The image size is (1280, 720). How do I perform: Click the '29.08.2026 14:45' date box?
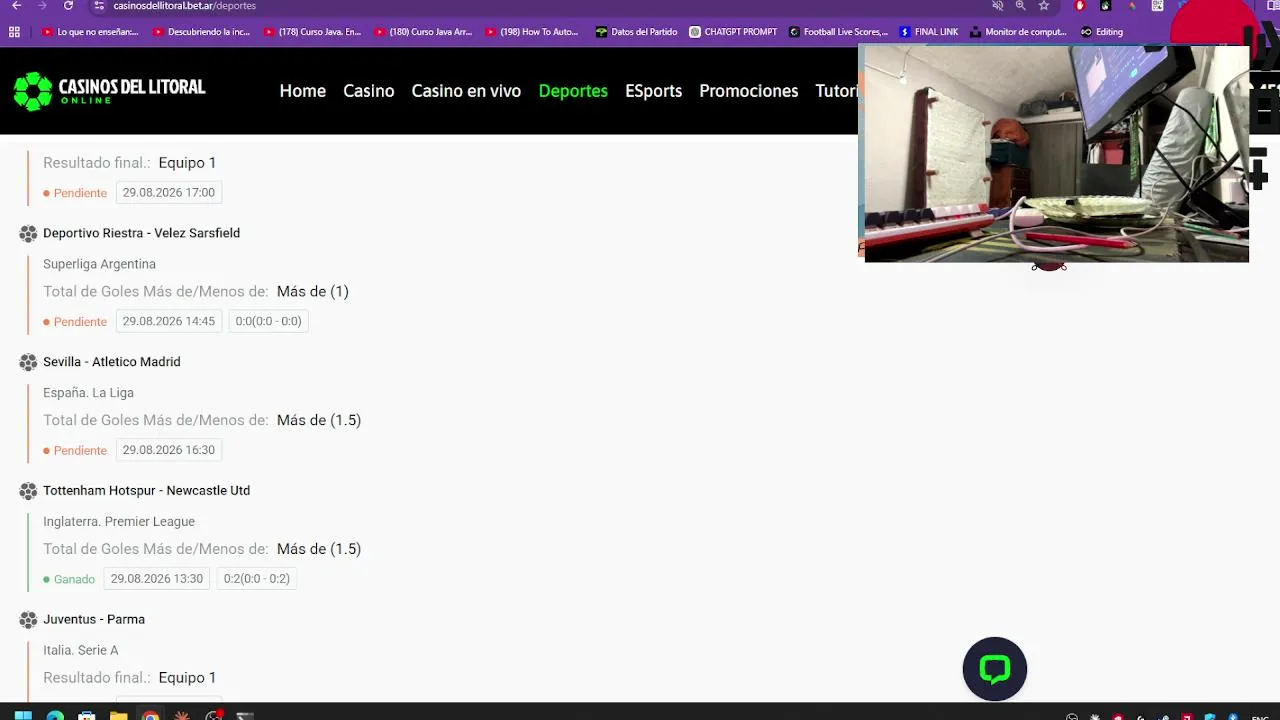[x=169, y=322]
